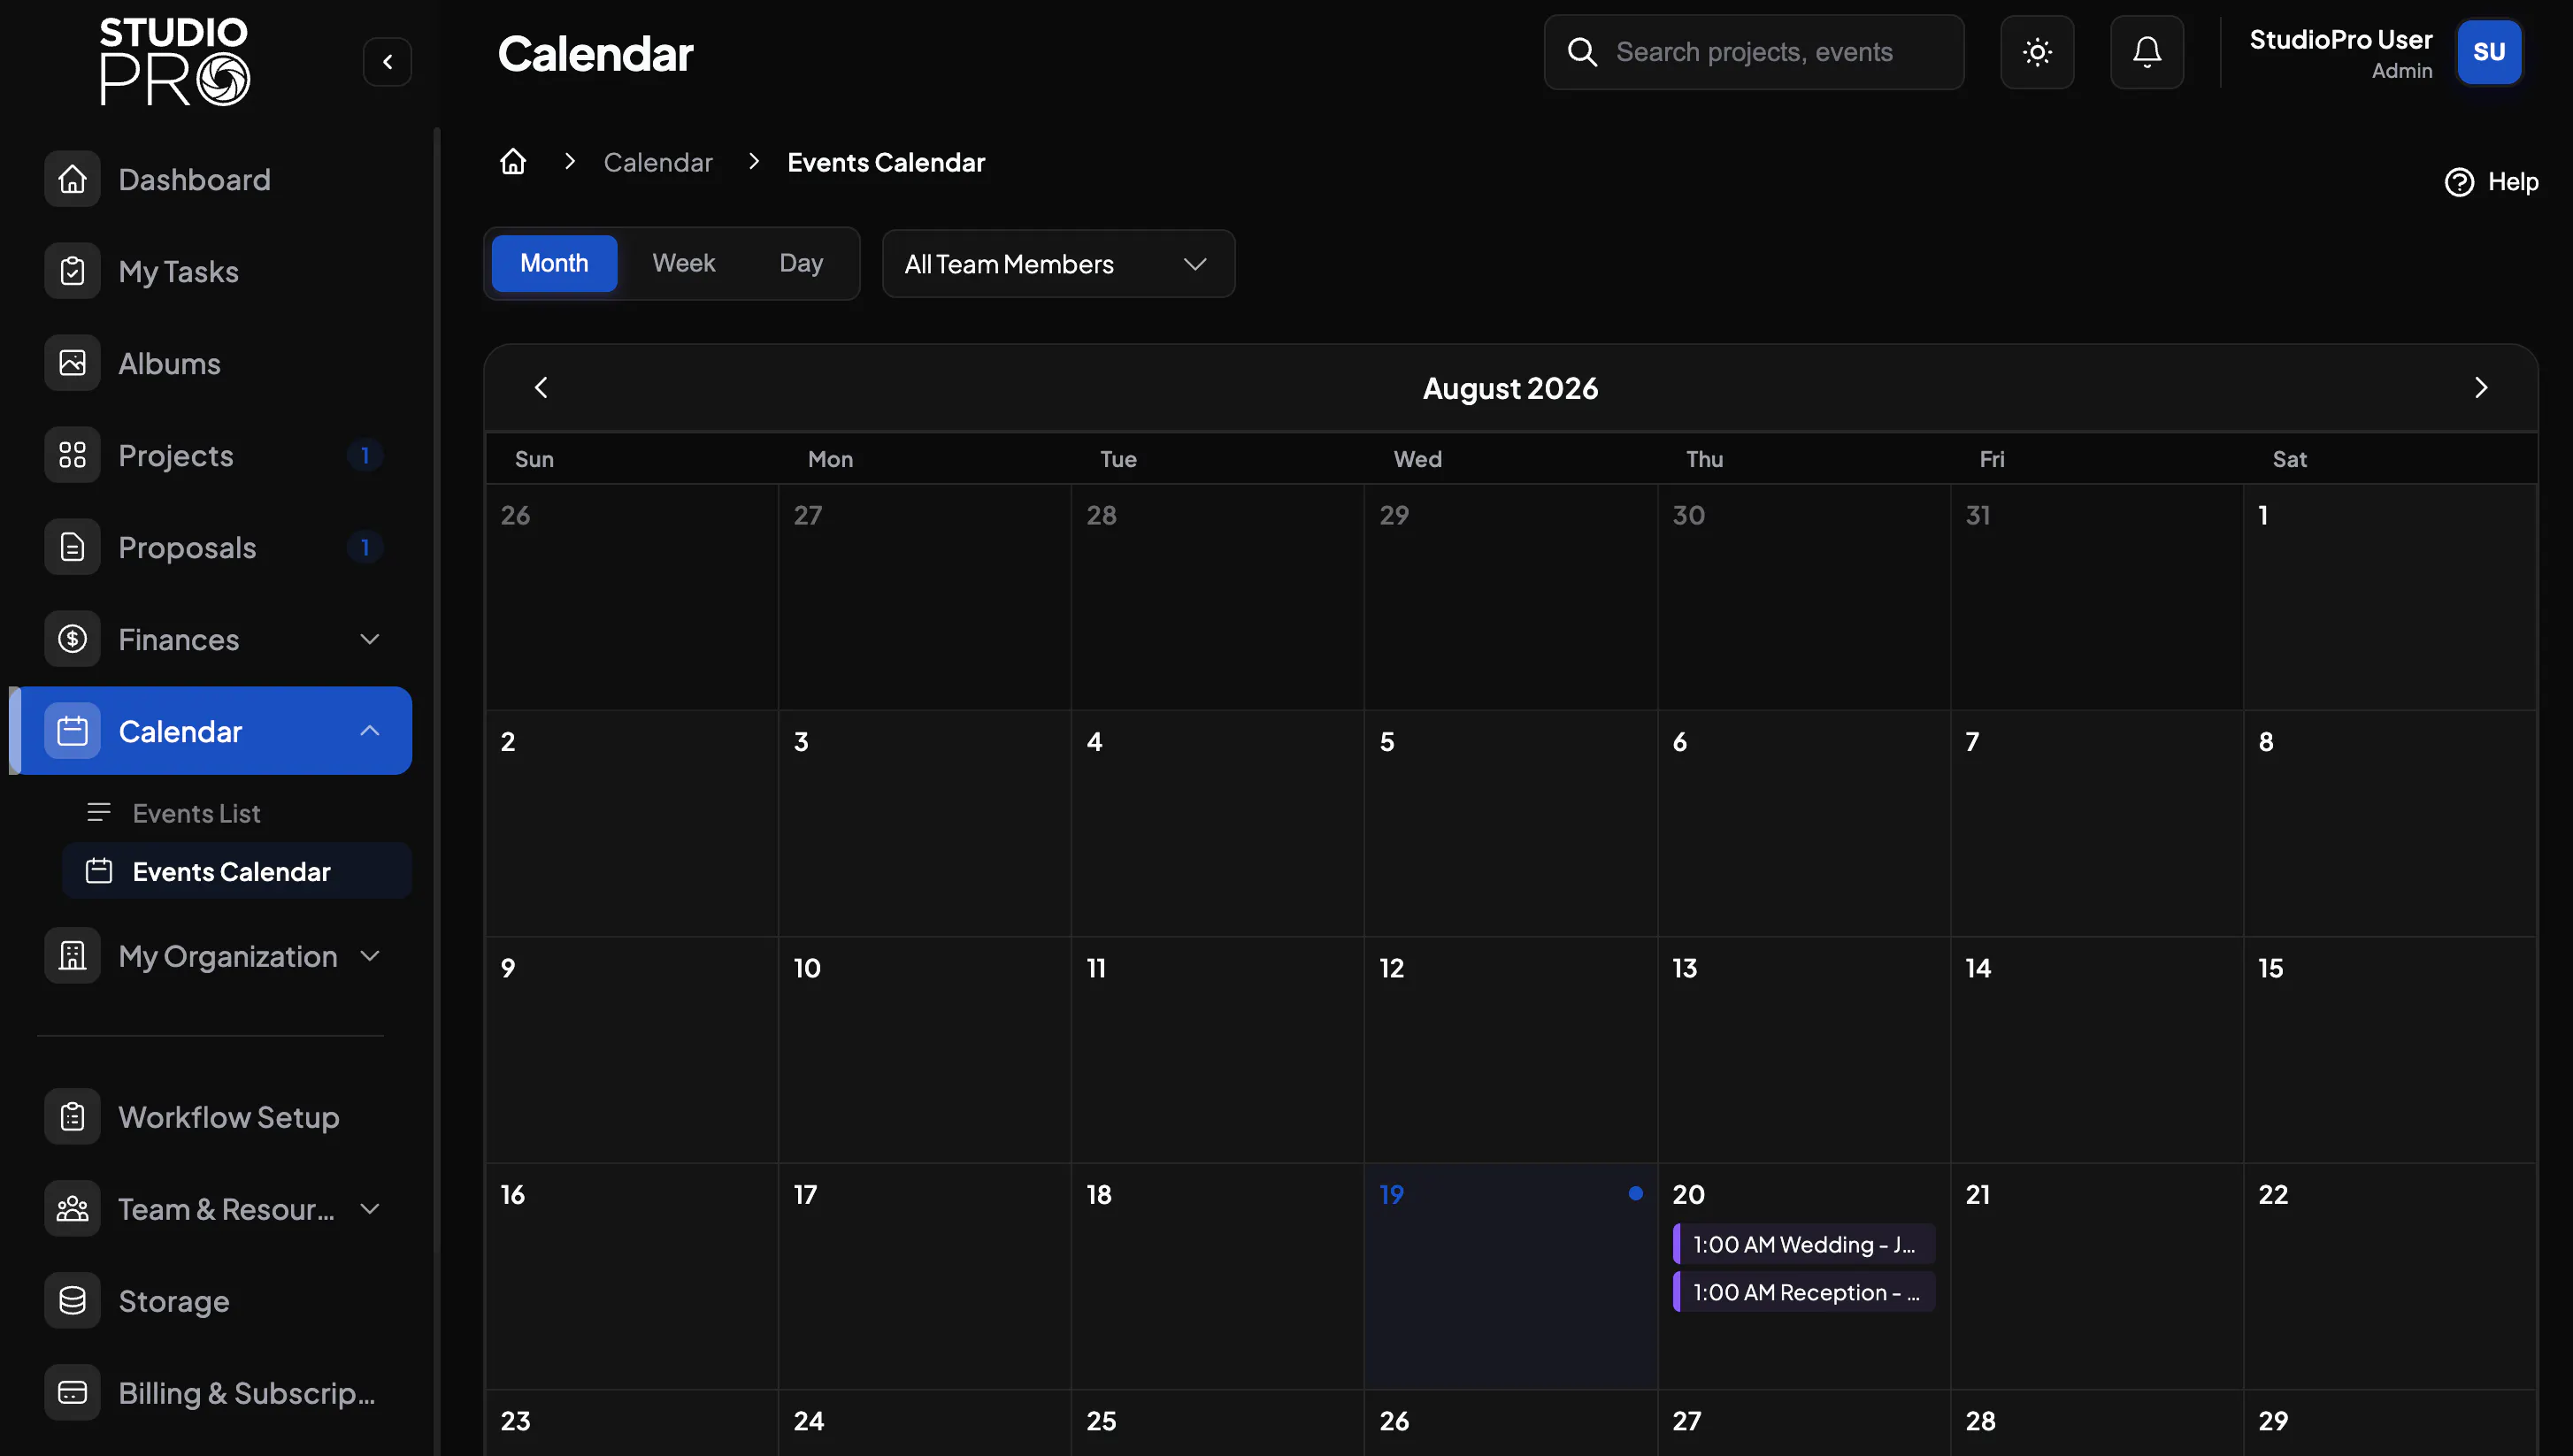Select date cell 7 on Friday
Image resolution: width=2573 pixels, height=1456 pixels.
coord(2097,823)
